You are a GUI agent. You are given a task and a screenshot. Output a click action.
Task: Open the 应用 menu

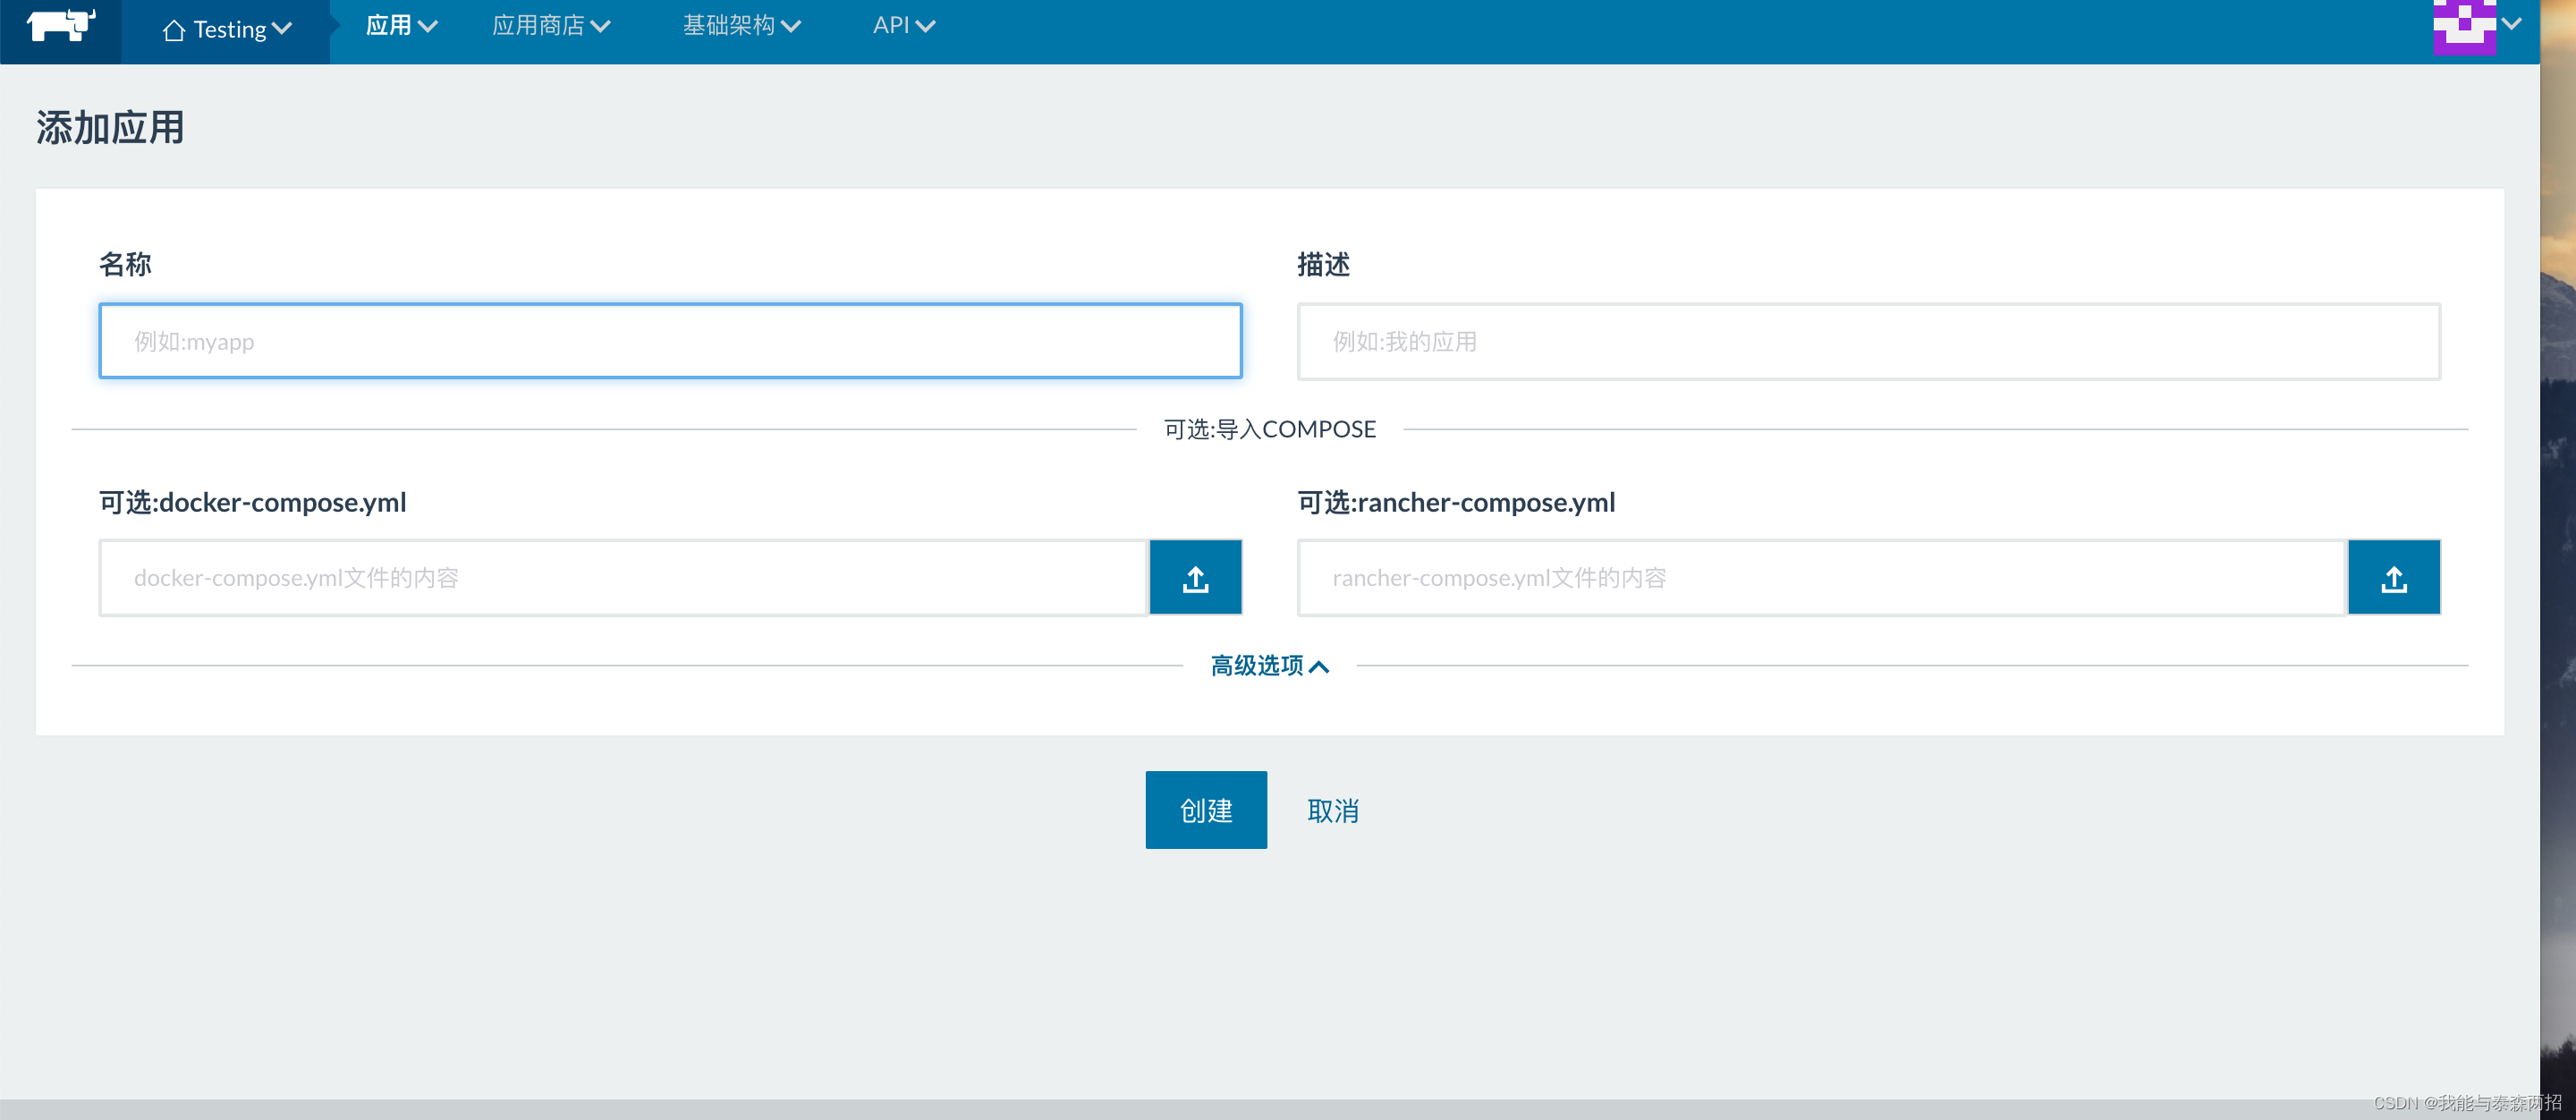[x=401, y=26]
